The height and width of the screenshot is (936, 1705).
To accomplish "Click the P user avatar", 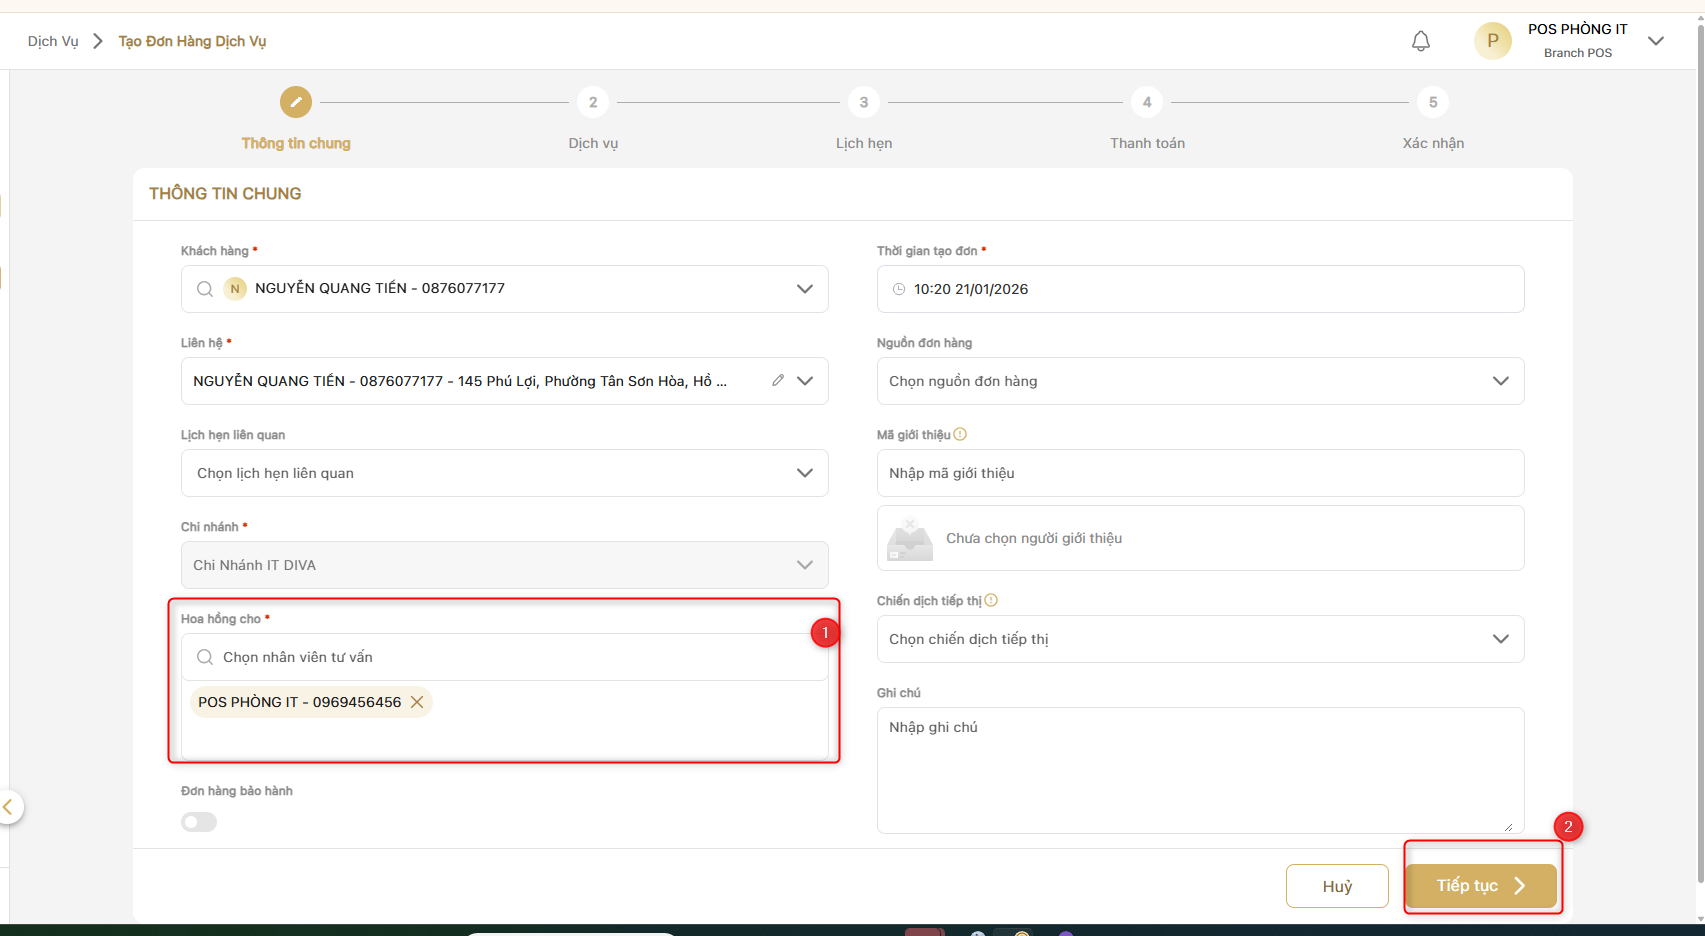I will (x=1492, y=41).
